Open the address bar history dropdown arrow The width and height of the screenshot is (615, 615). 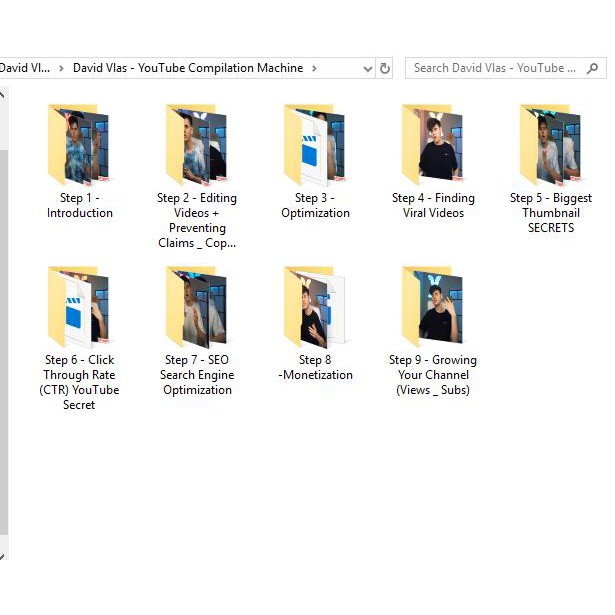[x=367, y=68]
